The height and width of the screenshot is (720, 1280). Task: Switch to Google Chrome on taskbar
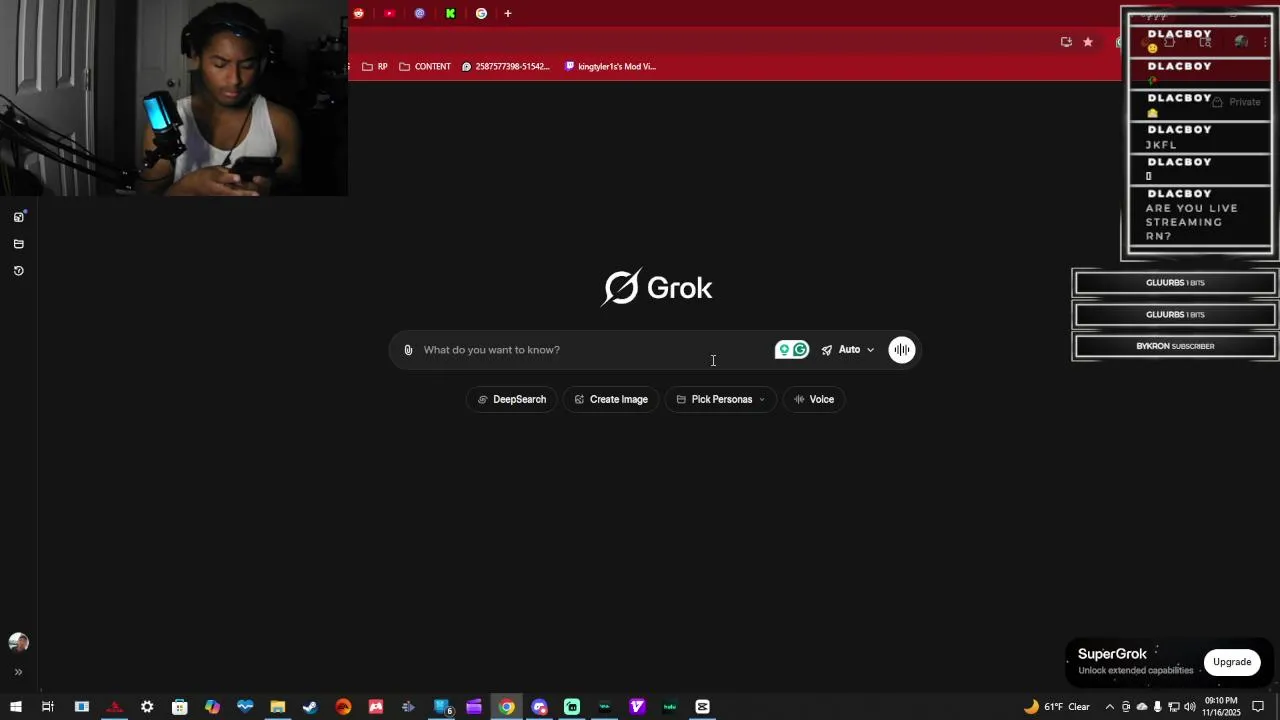coord(507,707)
